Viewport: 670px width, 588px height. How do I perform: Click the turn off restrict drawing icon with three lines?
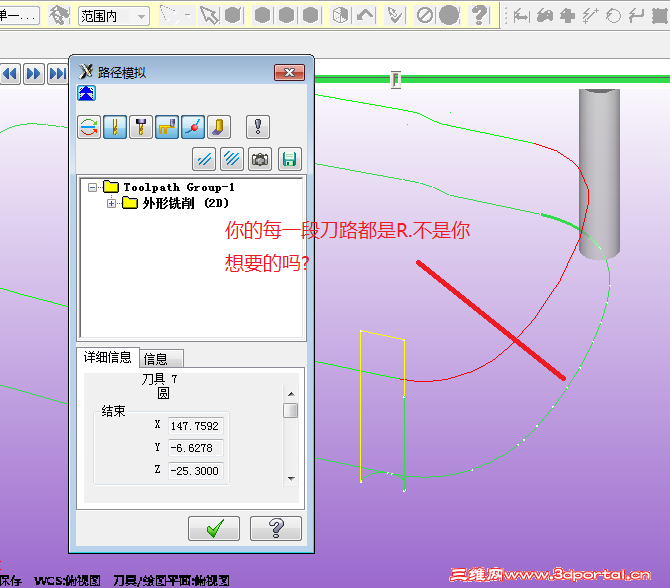tap(232, 159)
